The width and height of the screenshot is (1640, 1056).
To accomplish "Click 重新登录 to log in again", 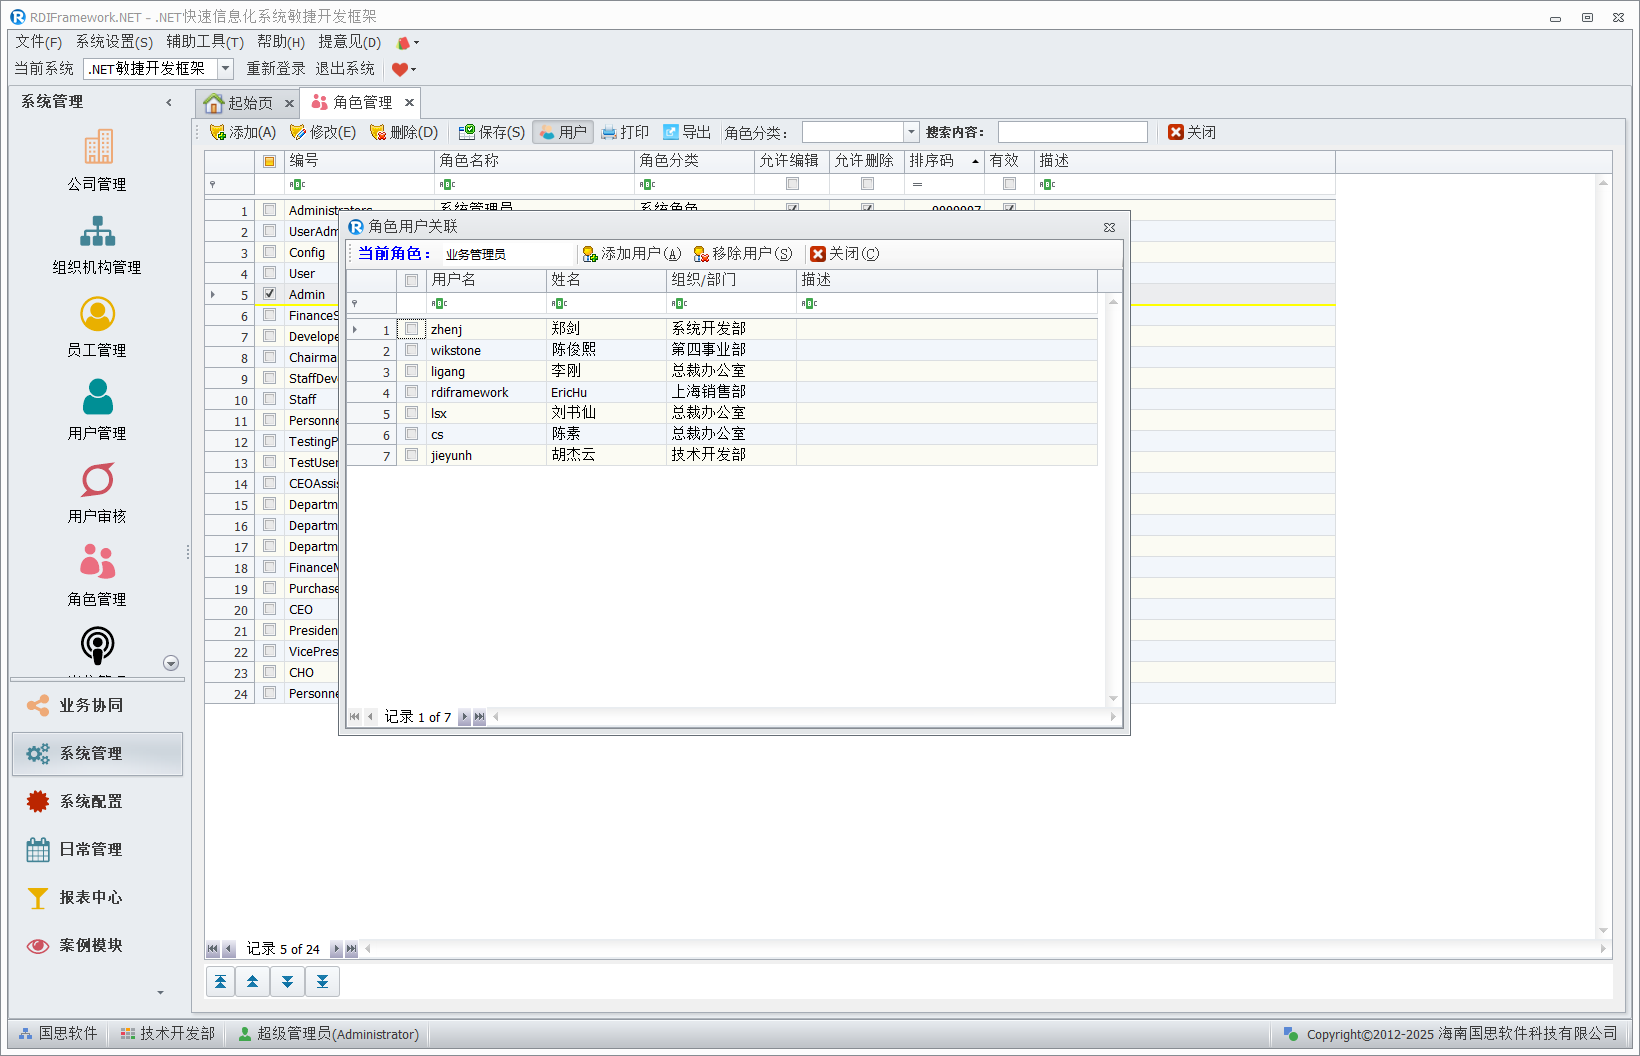I will 276,69.
